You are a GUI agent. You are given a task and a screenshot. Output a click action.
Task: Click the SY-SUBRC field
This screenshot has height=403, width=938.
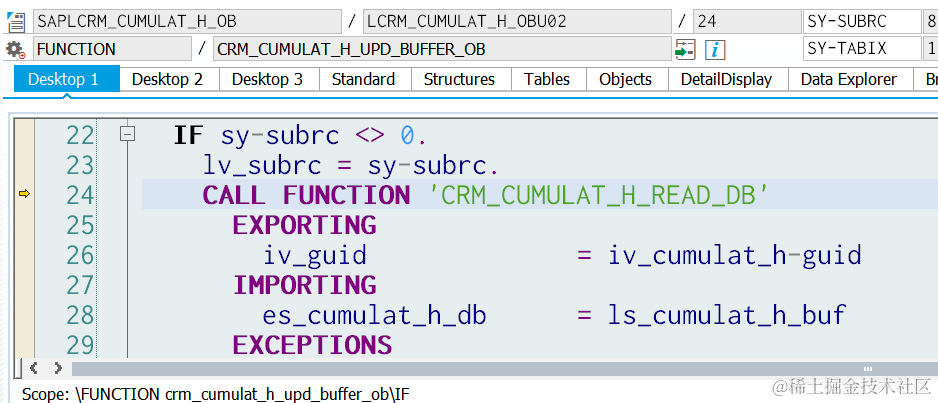click(862, 22)
